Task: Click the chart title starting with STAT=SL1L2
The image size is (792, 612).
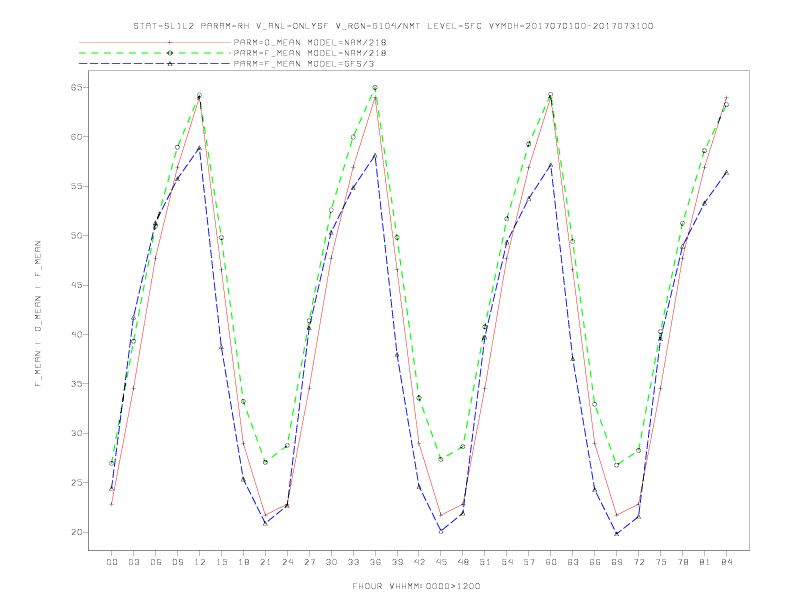Action: coord(393,26)
